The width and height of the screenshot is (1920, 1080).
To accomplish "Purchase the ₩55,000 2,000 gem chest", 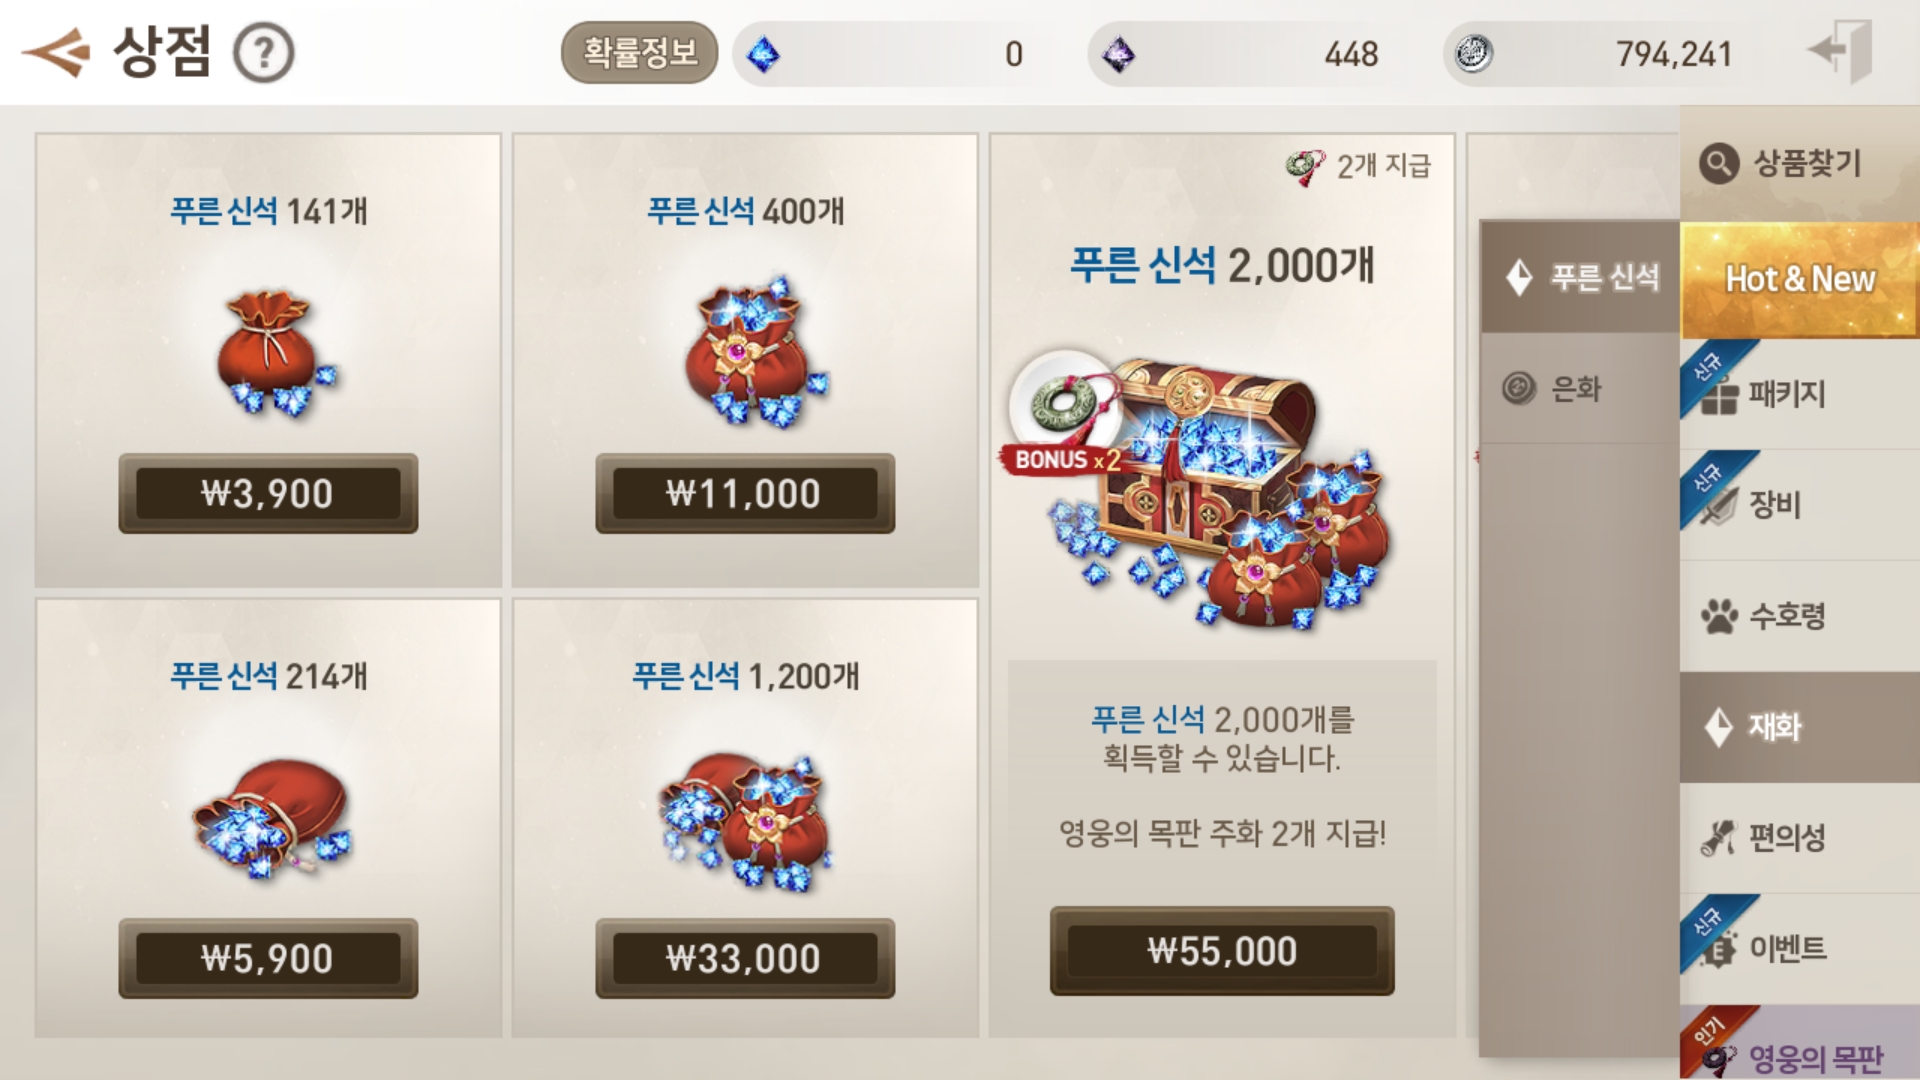I will point(1222,950).
